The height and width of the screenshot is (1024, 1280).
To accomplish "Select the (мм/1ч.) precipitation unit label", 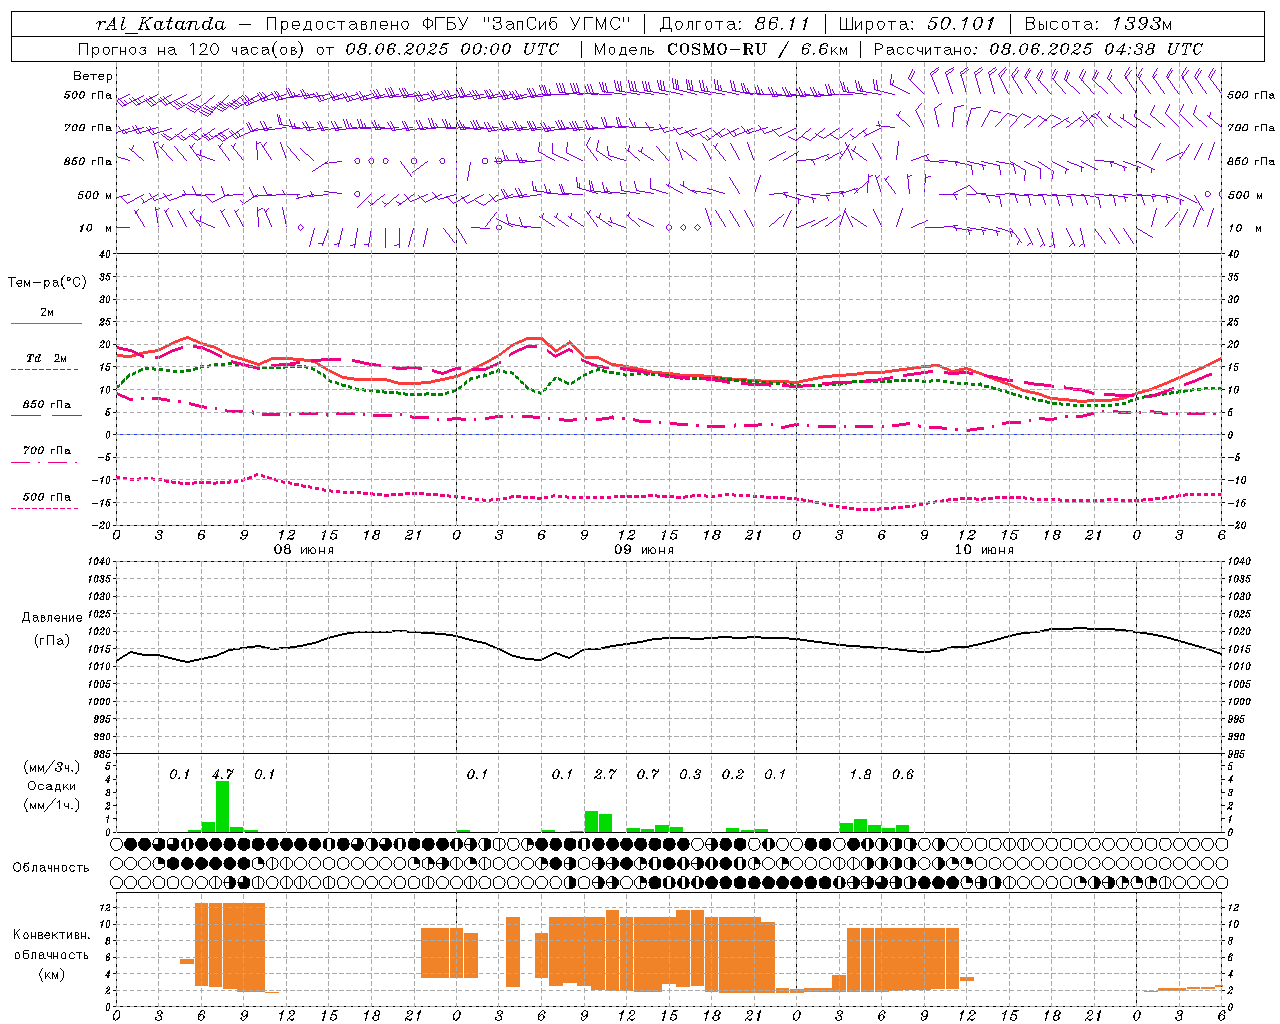I will (x=52, y=805).
